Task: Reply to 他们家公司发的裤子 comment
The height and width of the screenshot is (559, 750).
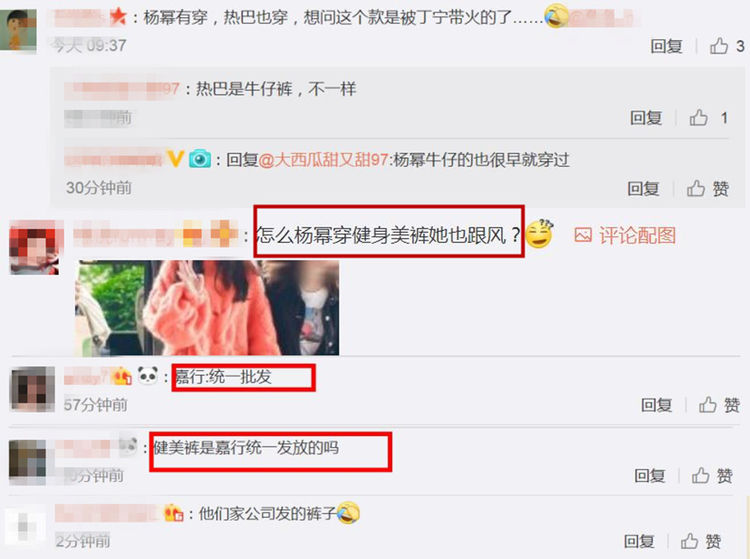Action: click(x=639, y=541)
